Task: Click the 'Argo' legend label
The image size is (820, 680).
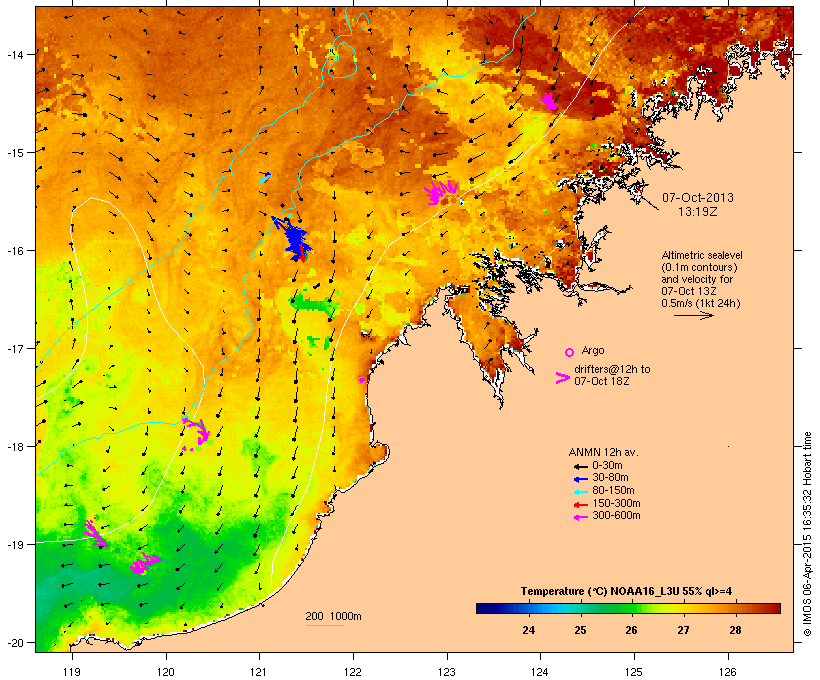Action: (x=593, y=350)
